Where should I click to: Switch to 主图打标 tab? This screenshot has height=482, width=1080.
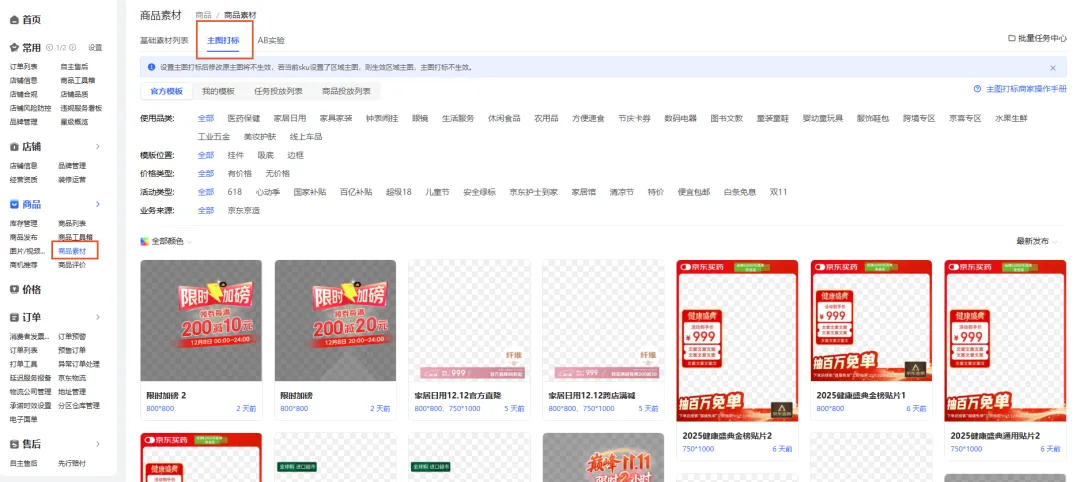223,41
